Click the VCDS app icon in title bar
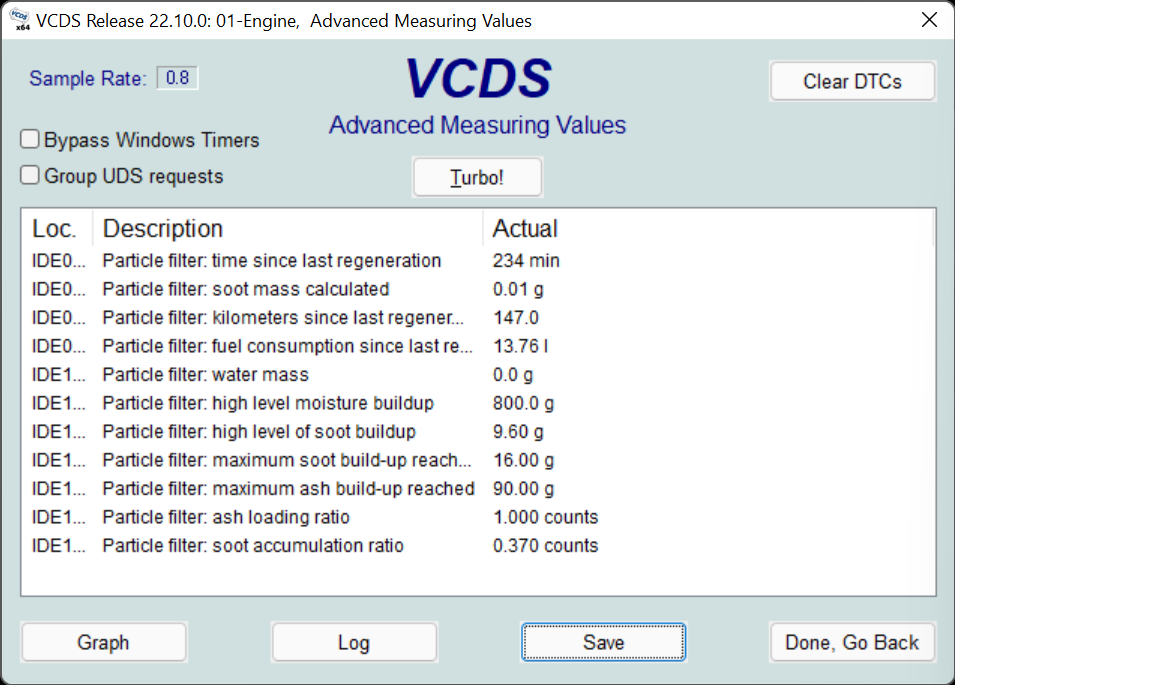1152x685 pixels. pyautogui.click(x=20, y=20)
